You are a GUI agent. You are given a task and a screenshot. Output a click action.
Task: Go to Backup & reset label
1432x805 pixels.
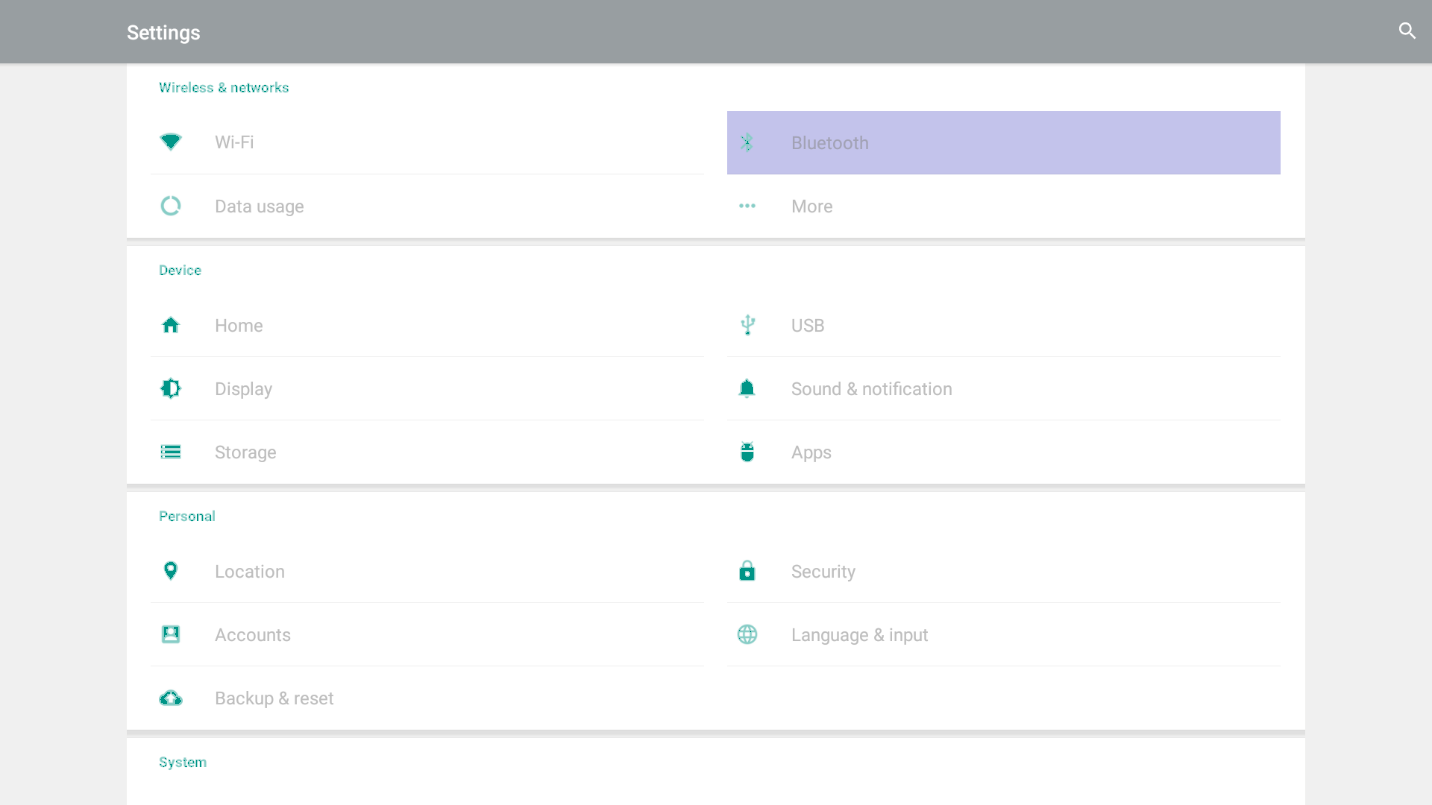[x=274, y=698]
